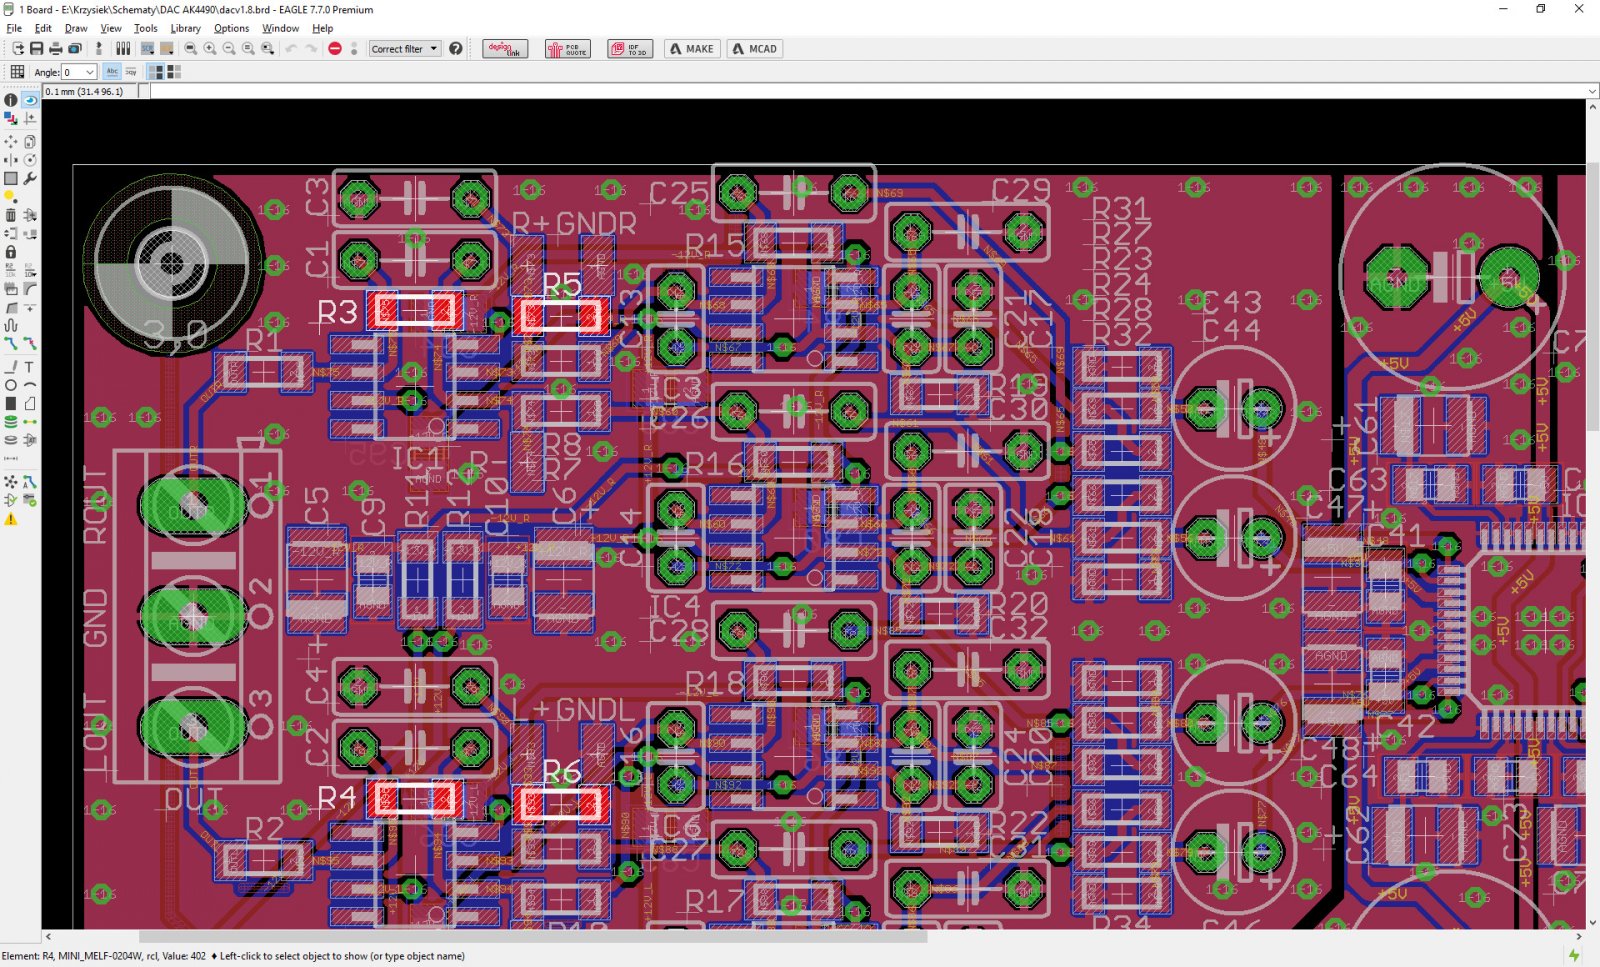The image size is (1600, 967).
Task: Select the Group tool
Action: click(x=10, y=178)
